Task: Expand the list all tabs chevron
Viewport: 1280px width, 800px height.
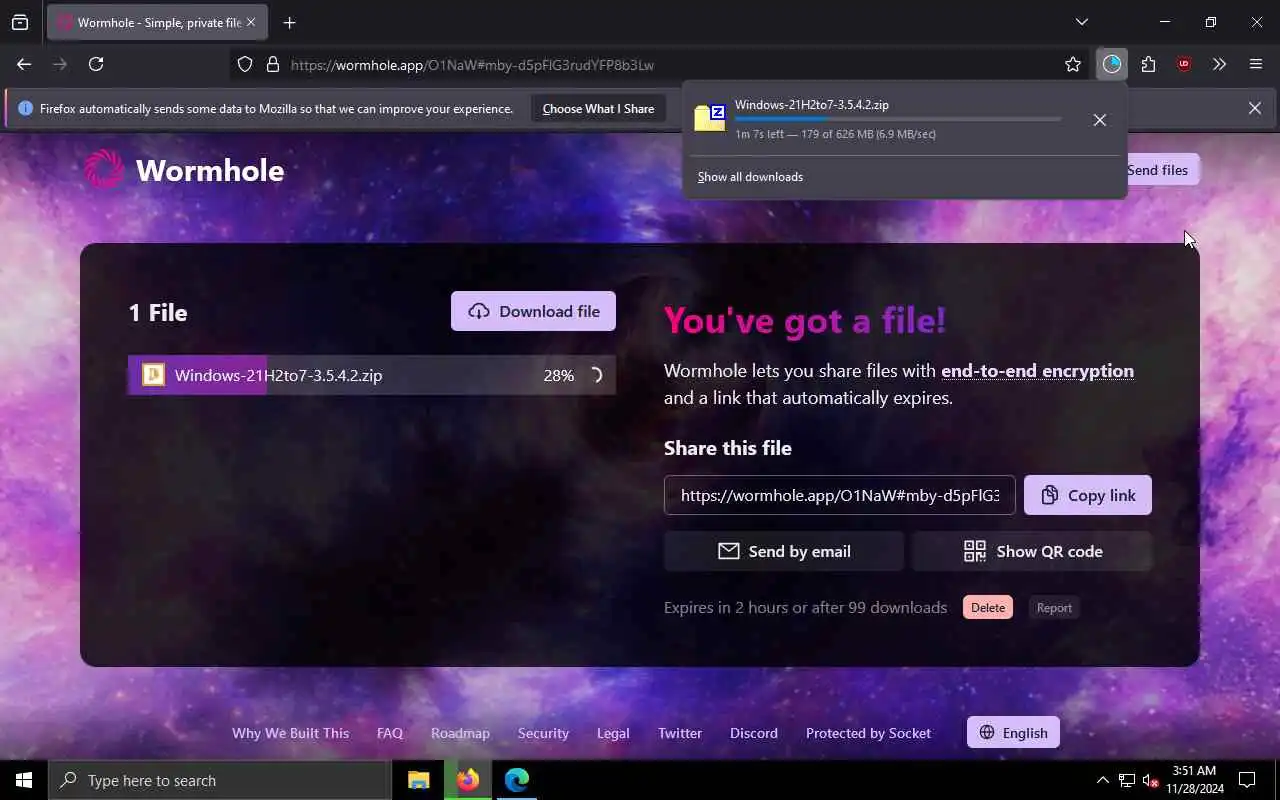Action: pyautogui.click(x=1081, y=22)
